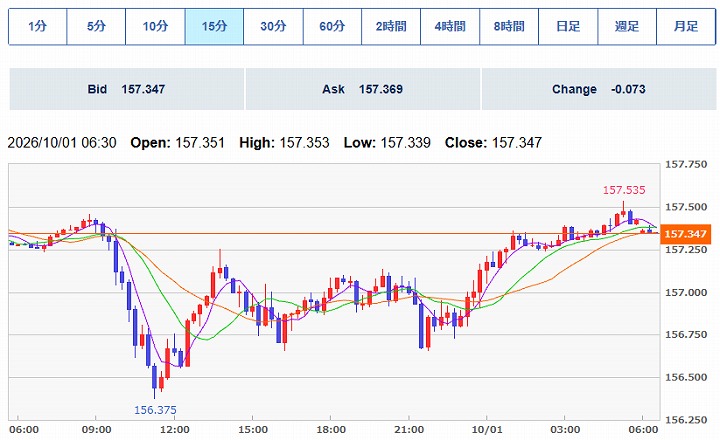This screenshot has height=440, width=720.
Task: Select the 5分 chart interval
Action: (x=96, y=26)
